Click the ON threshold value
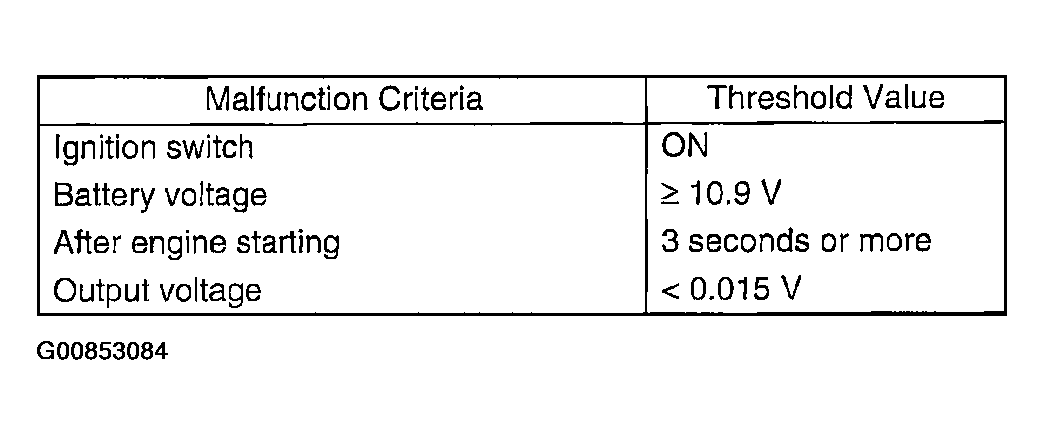The image size is (1044, 435). [x=685, y=146]
